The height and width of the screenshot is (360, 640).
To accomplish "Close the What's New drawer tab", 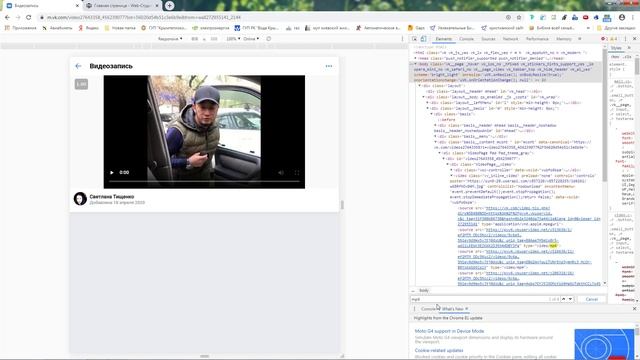I will 467,309.
